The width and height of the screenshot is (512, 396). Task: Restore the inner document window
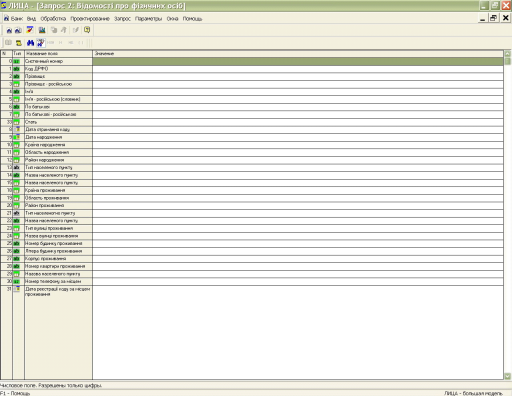(x=493, y=18)
